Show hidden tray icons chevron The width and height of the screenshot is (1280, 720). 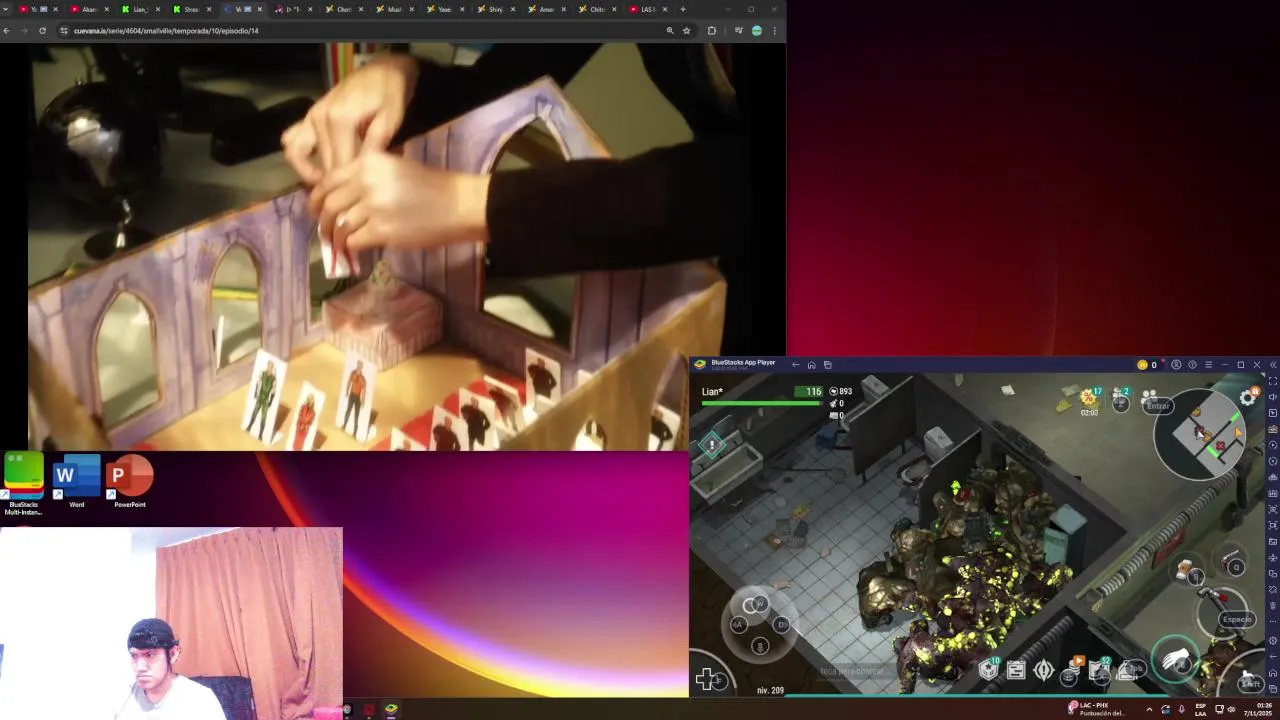[1148, 709]
